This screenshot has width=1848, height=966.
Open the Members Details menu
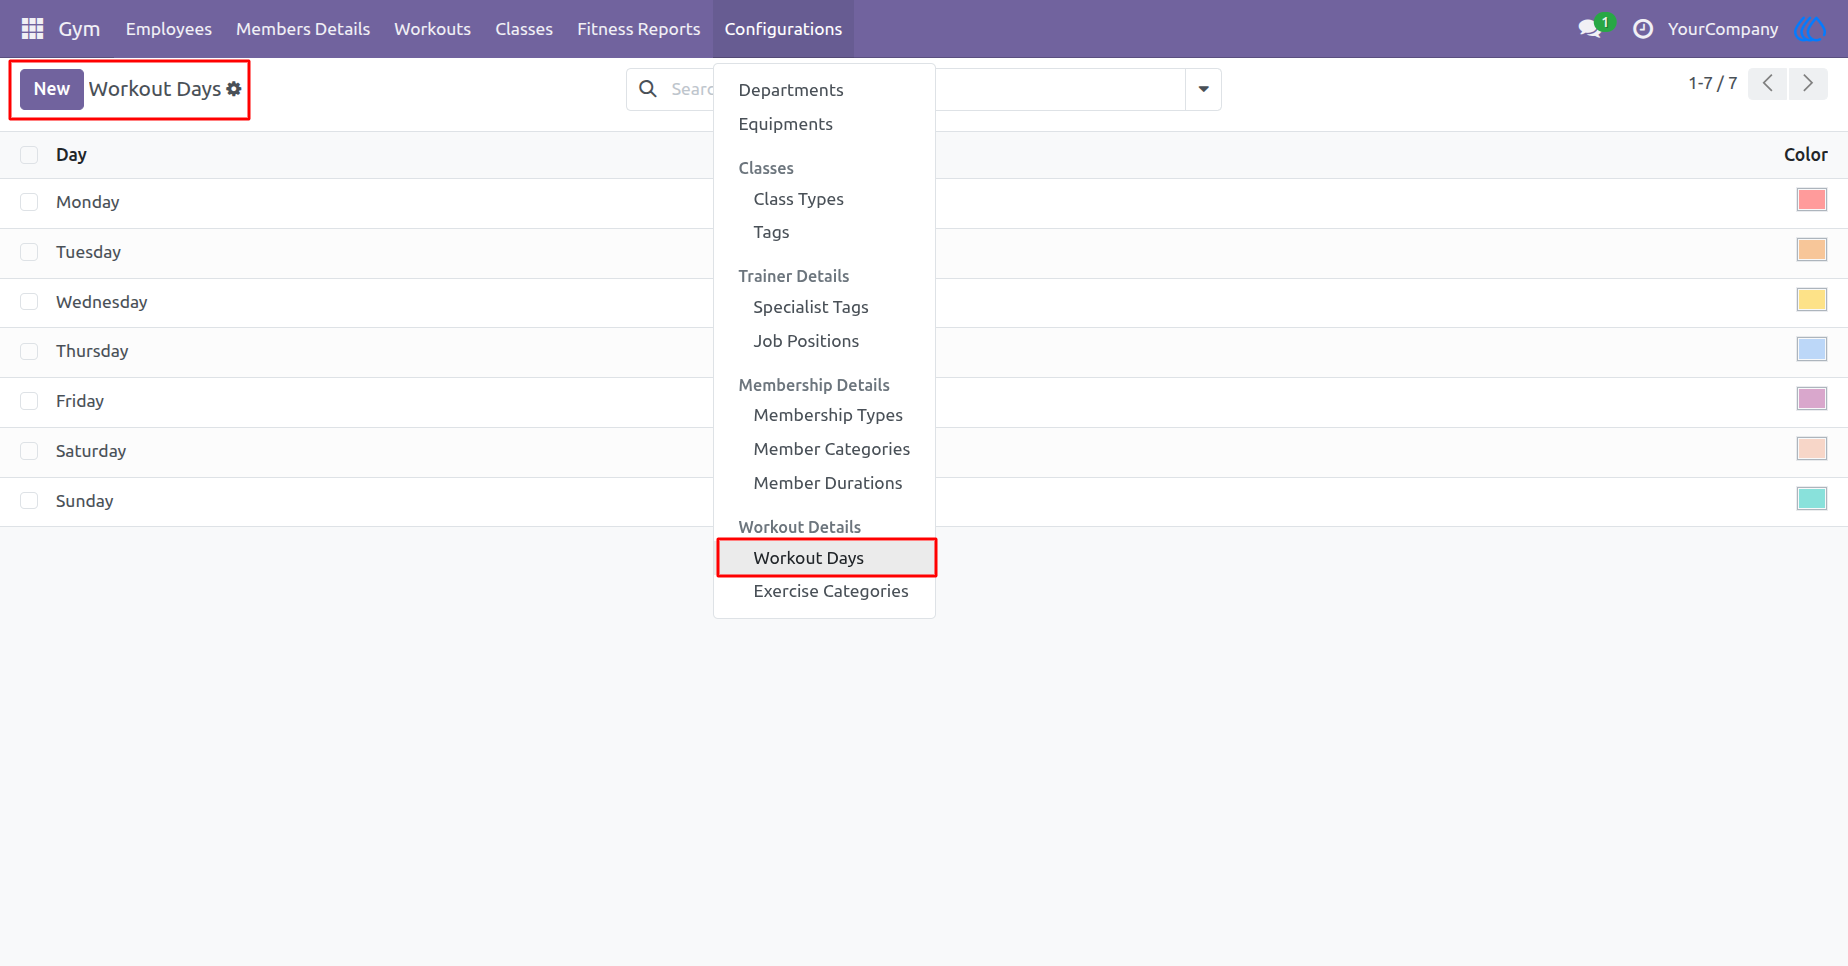pyautogui.click(x=303, y=29)
